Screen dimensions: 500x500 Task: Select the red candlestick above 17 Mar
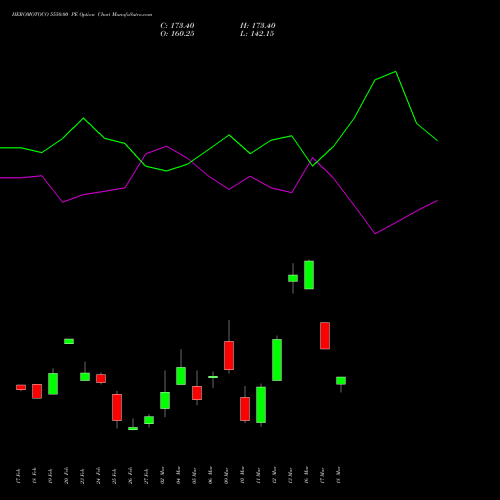[x=325, y=336]
